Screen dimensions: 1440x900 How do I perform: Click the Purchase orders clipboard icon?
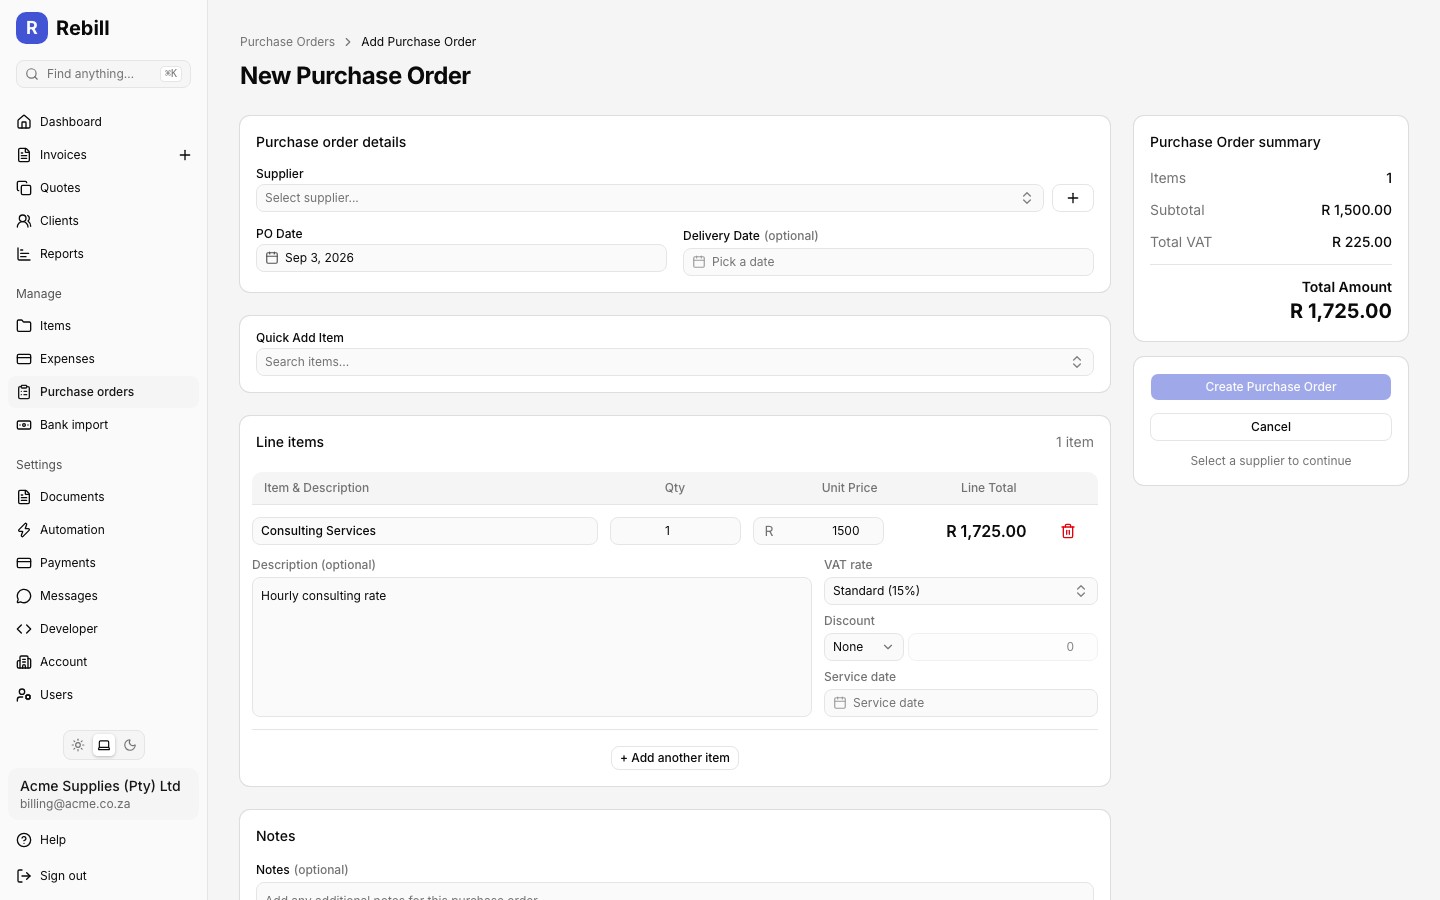pos(24,392)
